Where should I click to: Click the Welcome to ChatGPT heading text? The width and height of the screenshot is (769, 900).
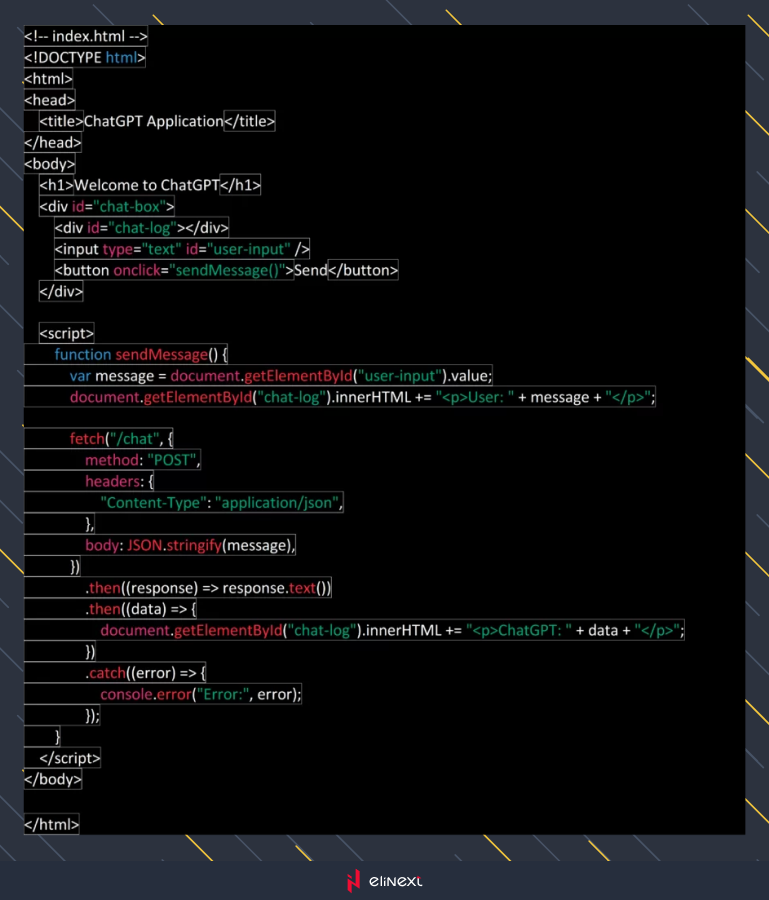coord(146,185)
